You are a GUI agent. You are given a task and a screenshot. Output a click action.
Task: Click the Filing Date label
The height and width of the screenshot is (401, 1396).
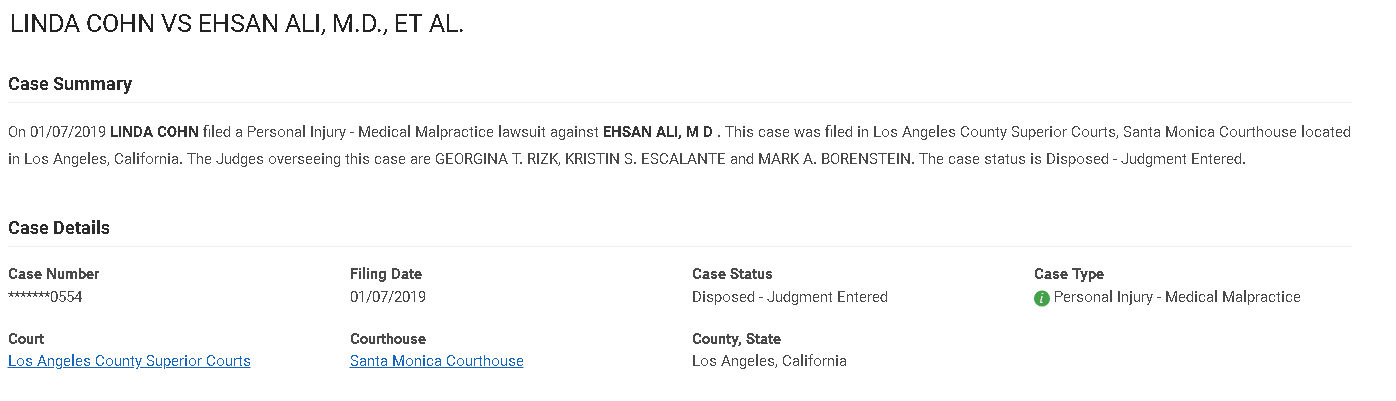click(x=386, y=274)
